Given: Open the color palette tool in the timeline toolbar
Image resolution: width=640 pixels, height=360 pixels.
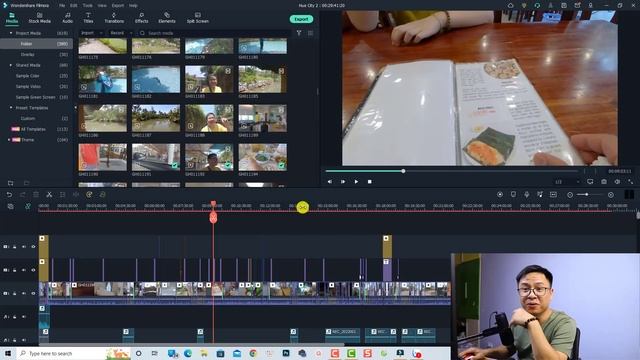Looking at the screenshot, I should 89,195.
